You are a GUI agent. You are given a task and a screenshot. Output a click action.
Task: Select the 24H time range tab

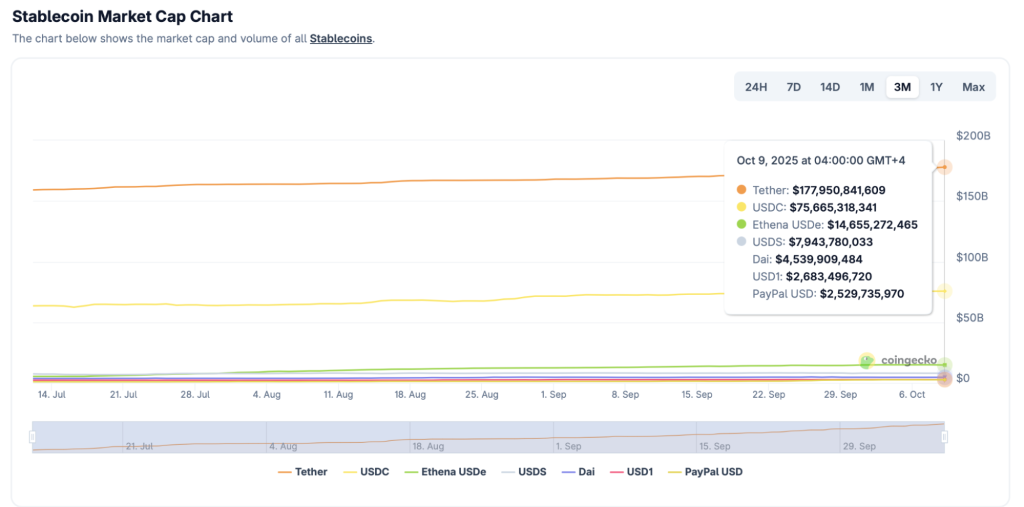point(756,87)
